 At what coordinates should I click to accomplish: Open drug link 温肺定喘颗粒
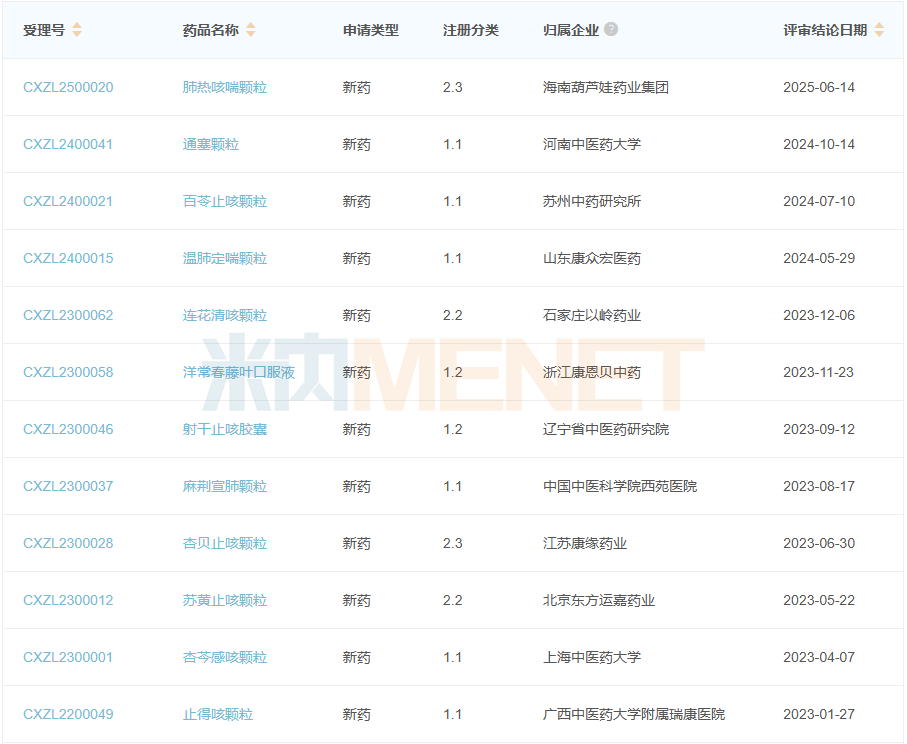click(x=225, y=258)
